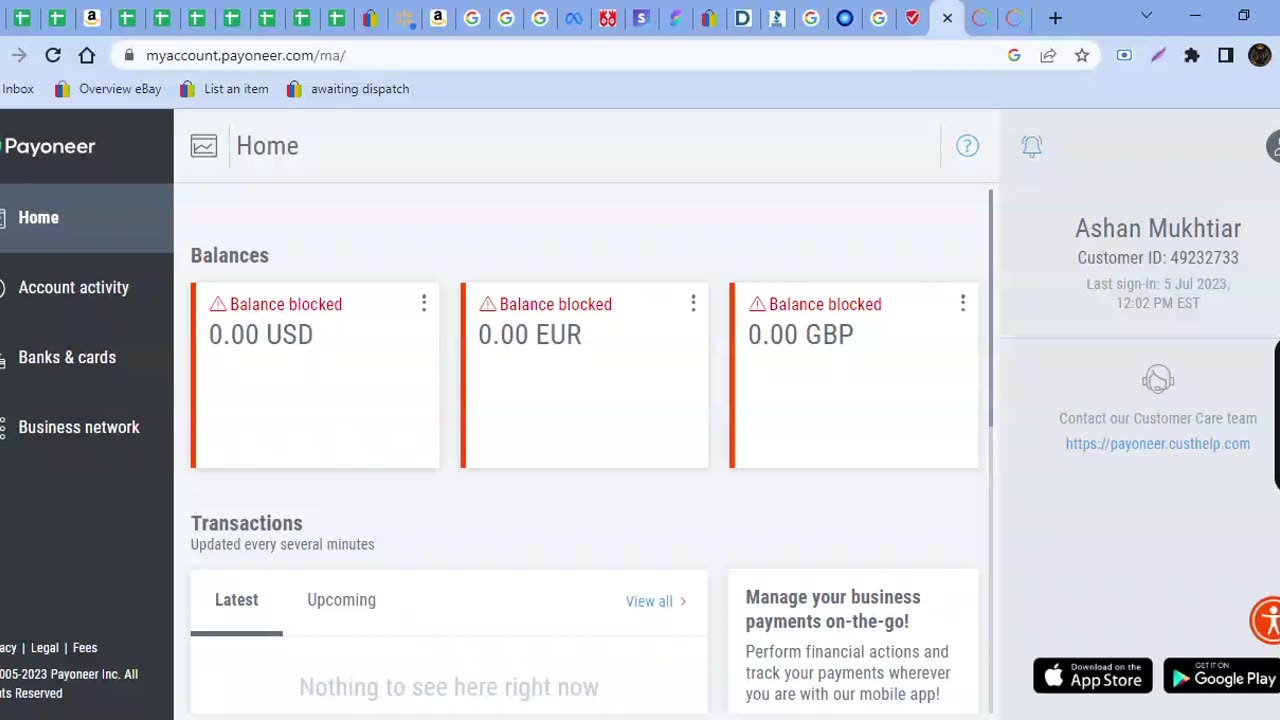The height and width of the screenshot is (720, 1280).
Task: Open the Extensions puzzle-piece menu
Action: pyautogui.click(x=1192, y=56)
